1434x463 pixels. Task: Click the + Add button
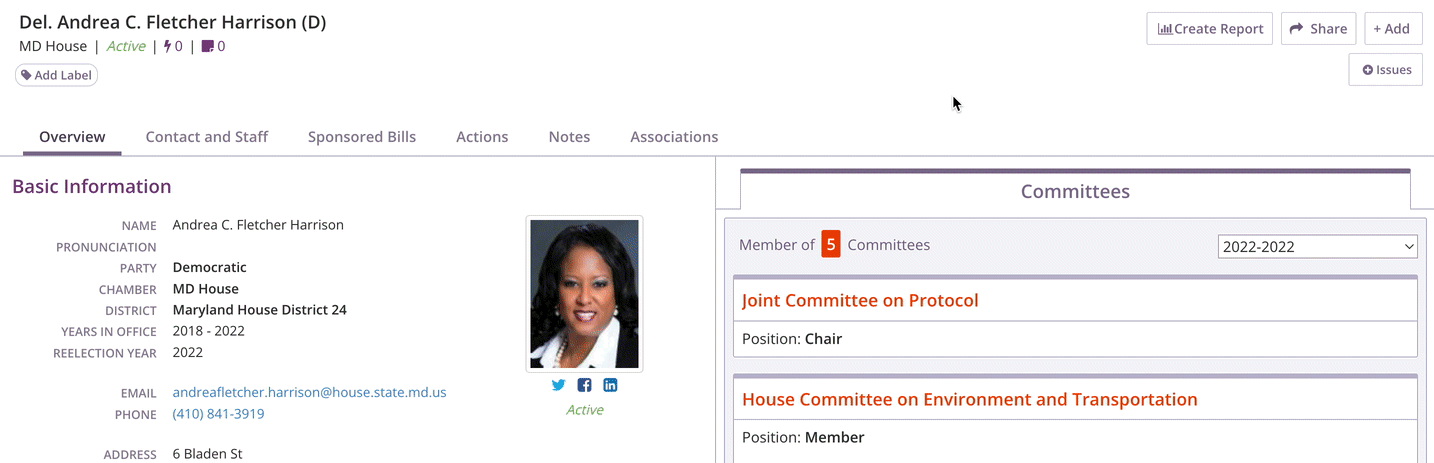click(1392, 28)
